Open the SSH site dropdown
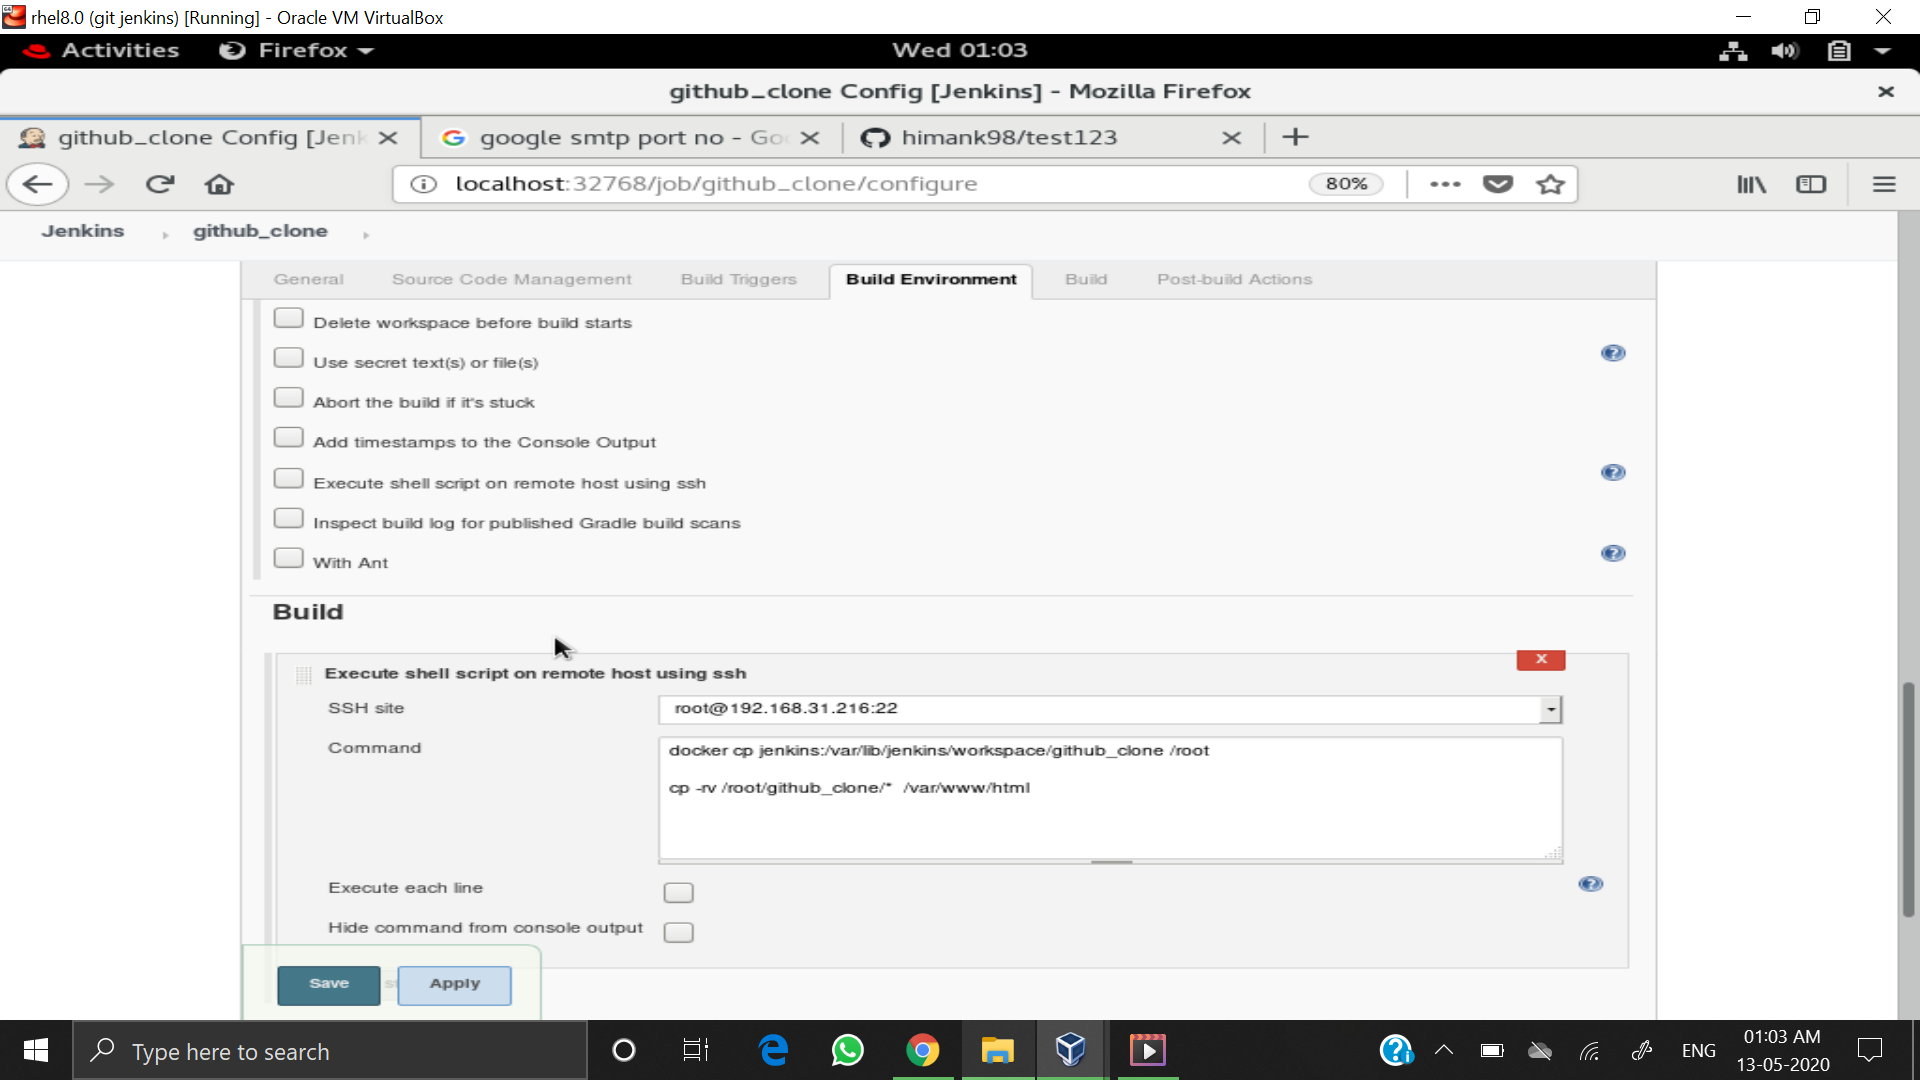Image resolution: width=1920 pixels, height=1080 pixels. (1551, 709)
